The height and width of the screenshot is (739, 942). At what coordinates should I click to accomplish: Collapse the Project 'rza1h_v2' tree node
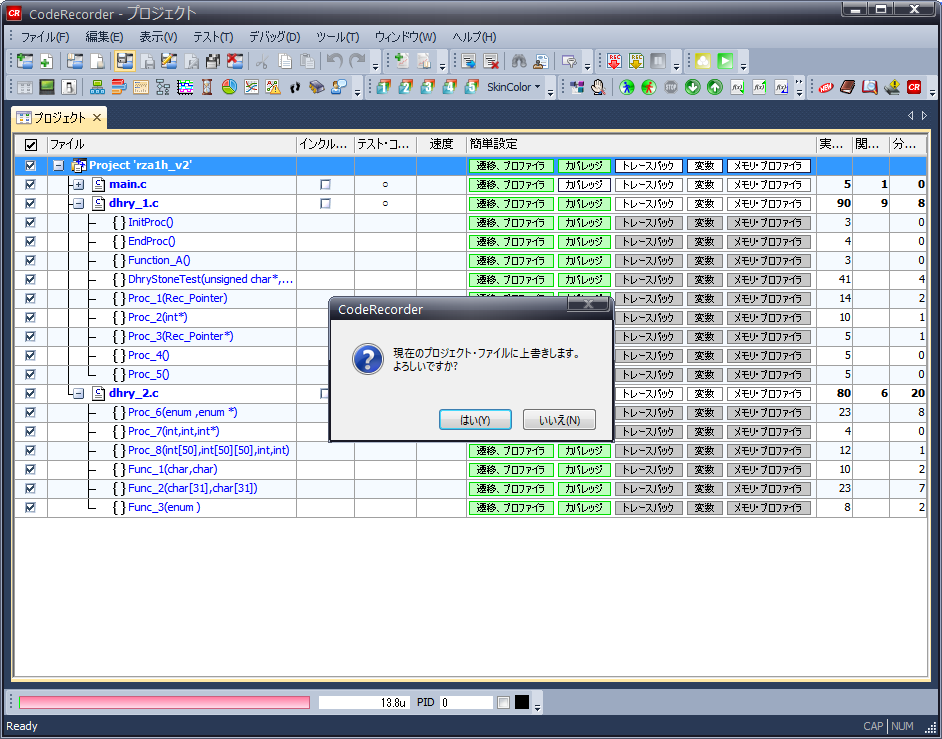pyautogui.click(x=58, y=165)
